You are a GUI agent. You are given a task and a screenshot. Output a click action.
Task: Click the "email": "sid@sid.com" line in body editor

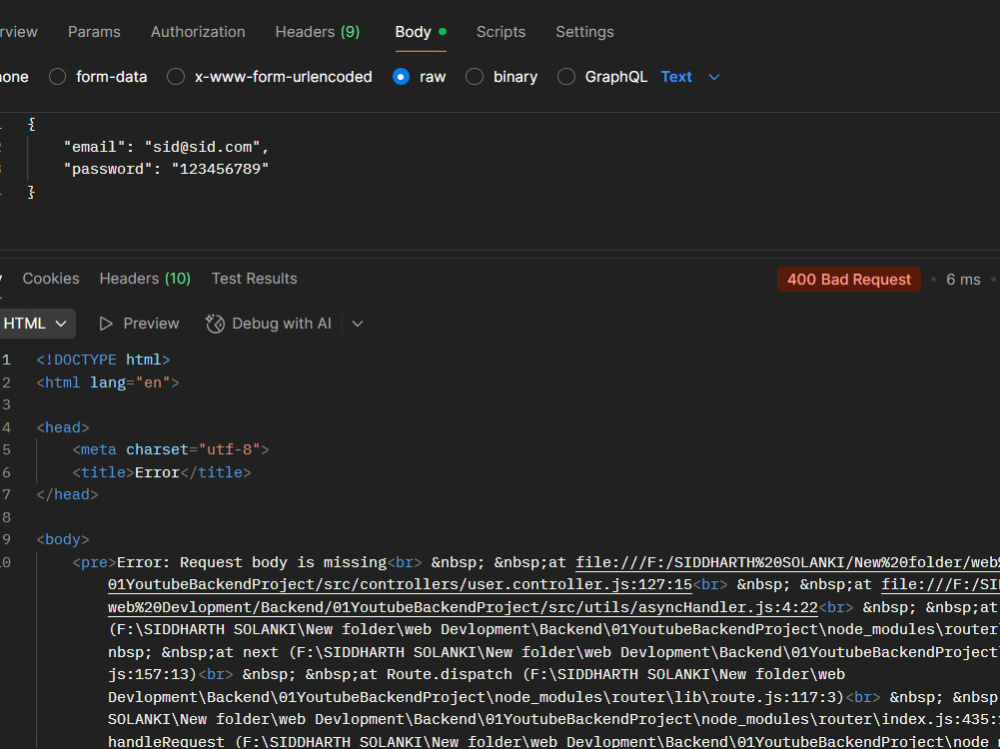coord(166,147)
